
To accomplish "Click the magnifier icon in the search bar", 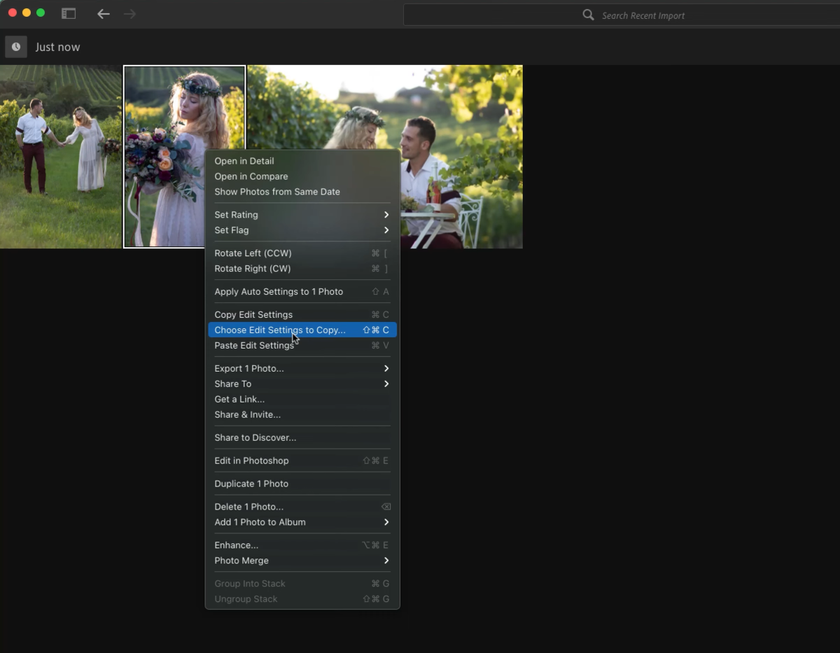I will point(589,14).
